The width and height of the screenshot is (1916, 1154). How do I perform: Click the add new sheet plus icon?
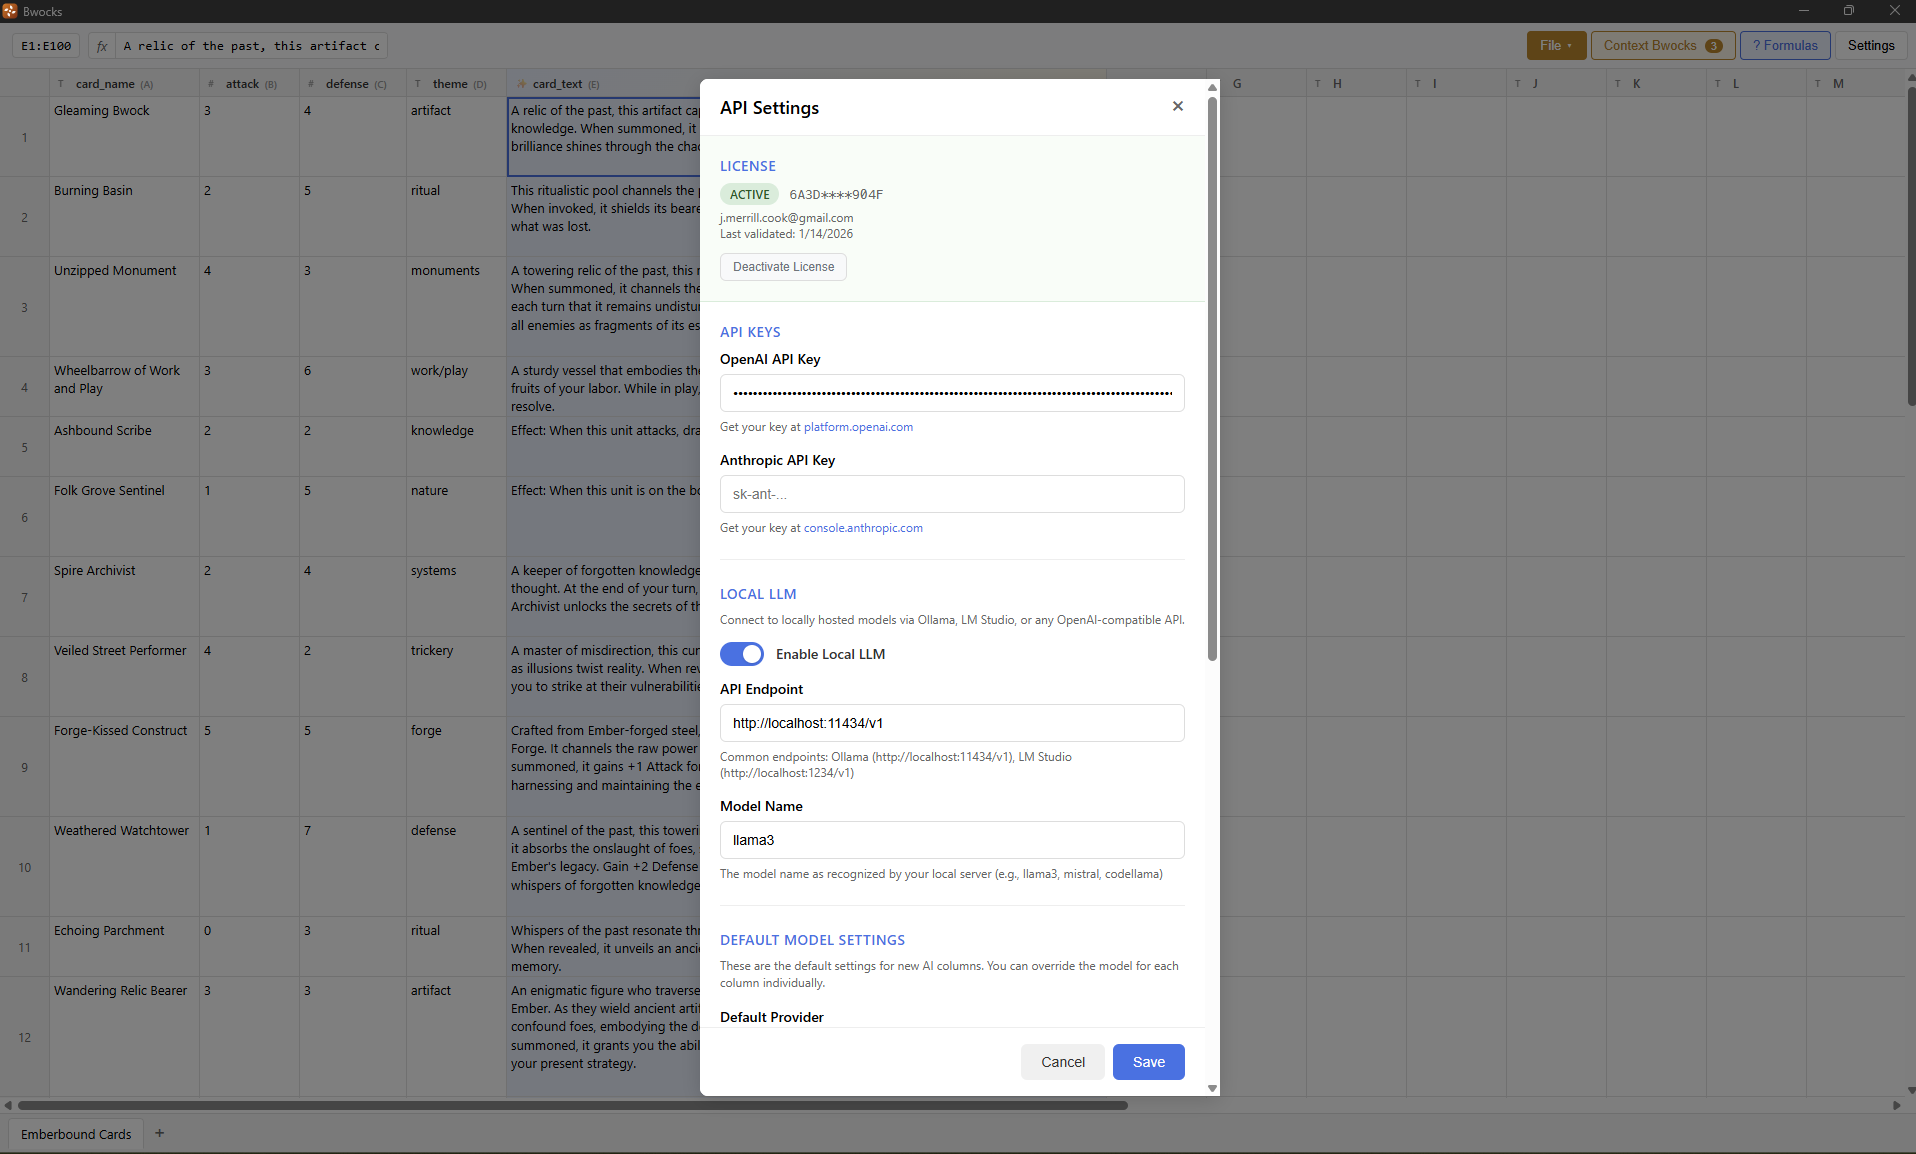pos(159,1133)
